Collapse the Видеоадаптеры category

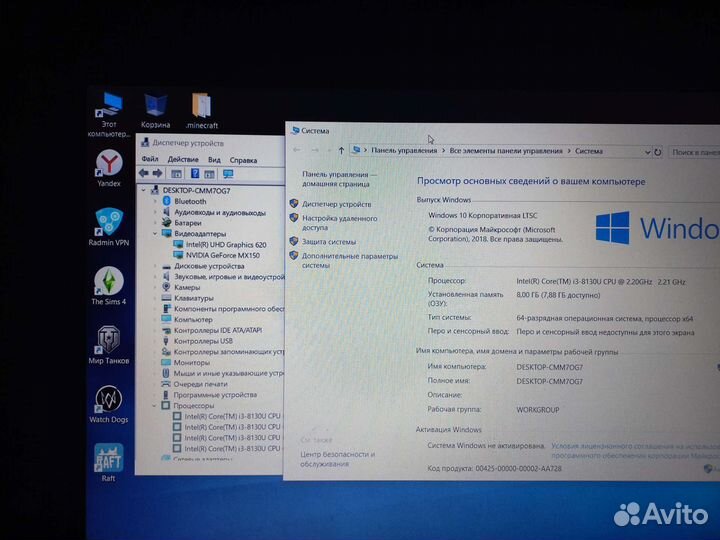coord(155,234)
